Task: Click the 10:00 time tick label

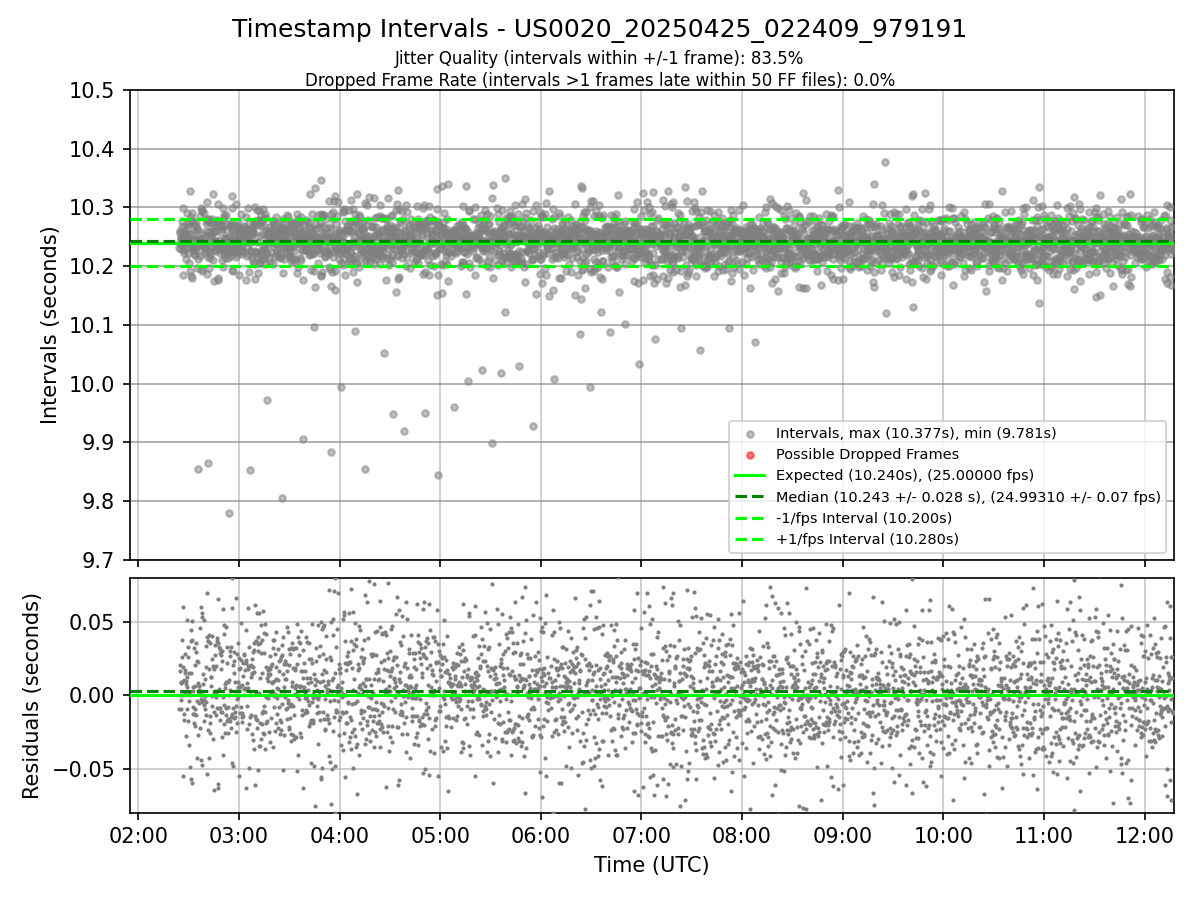Action: coord(943,834)
